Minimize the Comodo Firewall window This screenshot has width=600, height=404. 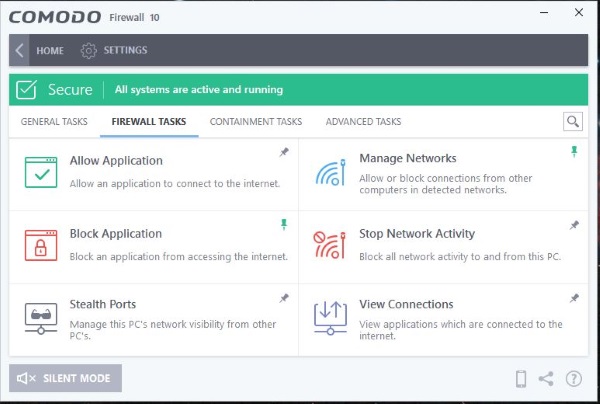pos(544,13)
